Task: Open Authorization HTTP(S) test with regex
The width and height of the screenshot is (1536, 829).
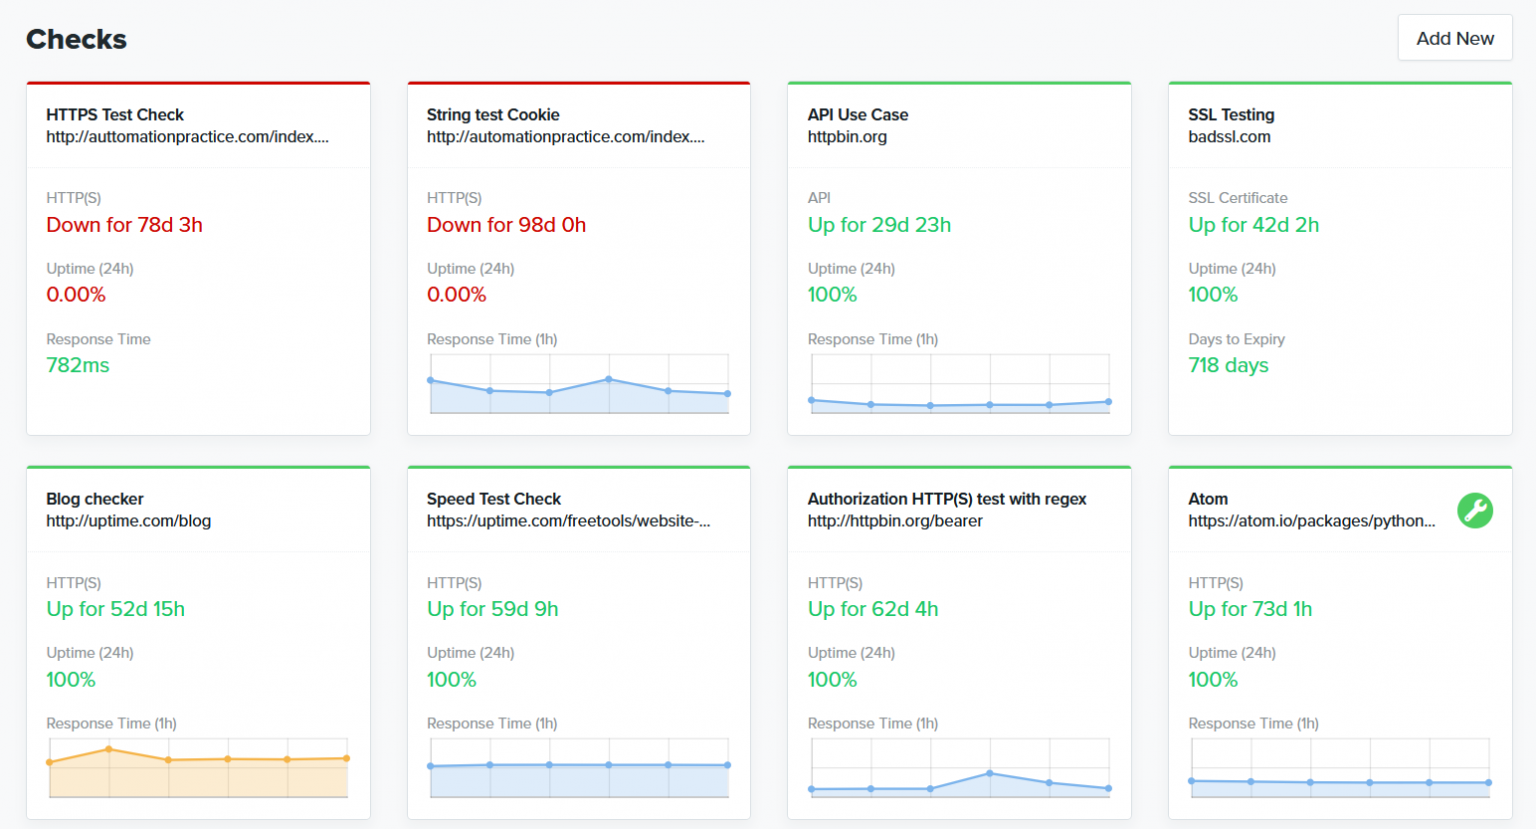Action: [x=946, y=499]
